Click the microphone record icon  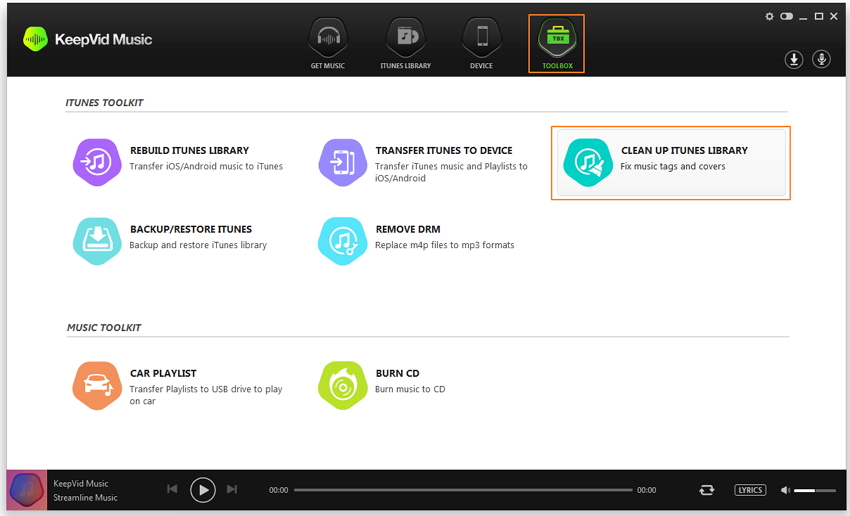(x=821, y=59)
